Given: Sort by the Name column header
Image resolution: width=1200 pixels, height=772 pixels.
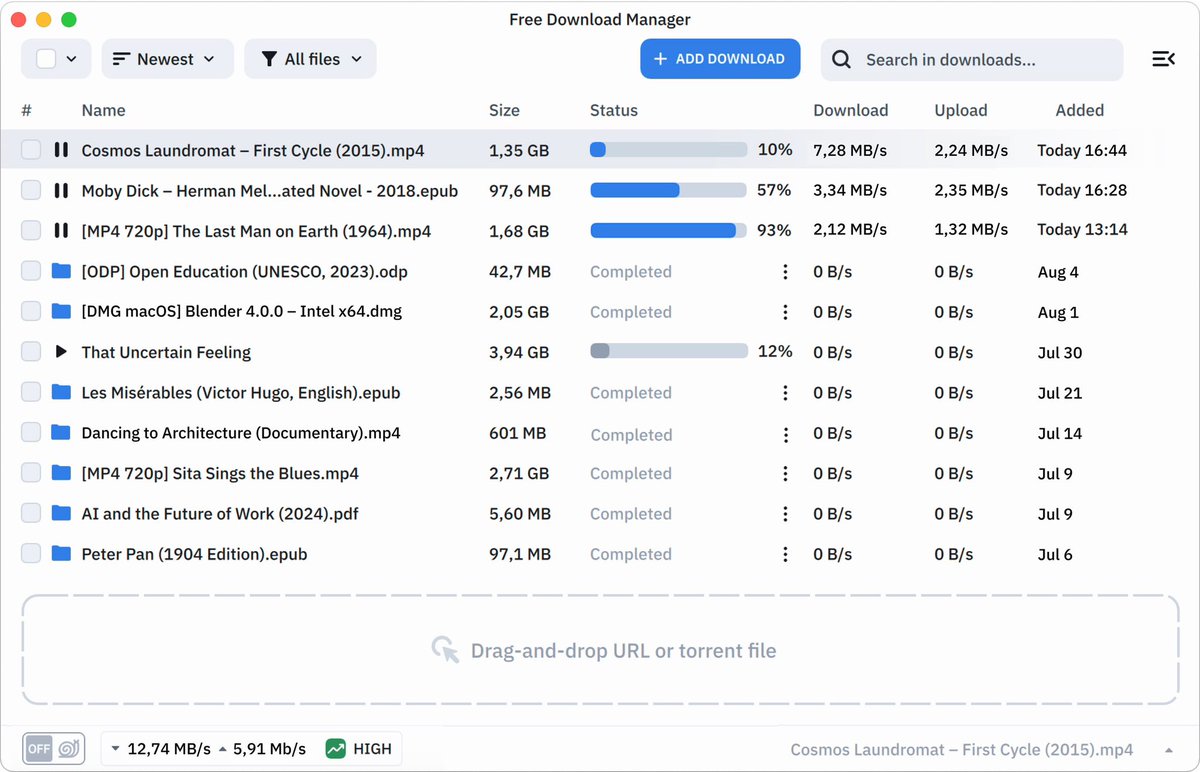Looking at the screenshot, I should [103, 110].
